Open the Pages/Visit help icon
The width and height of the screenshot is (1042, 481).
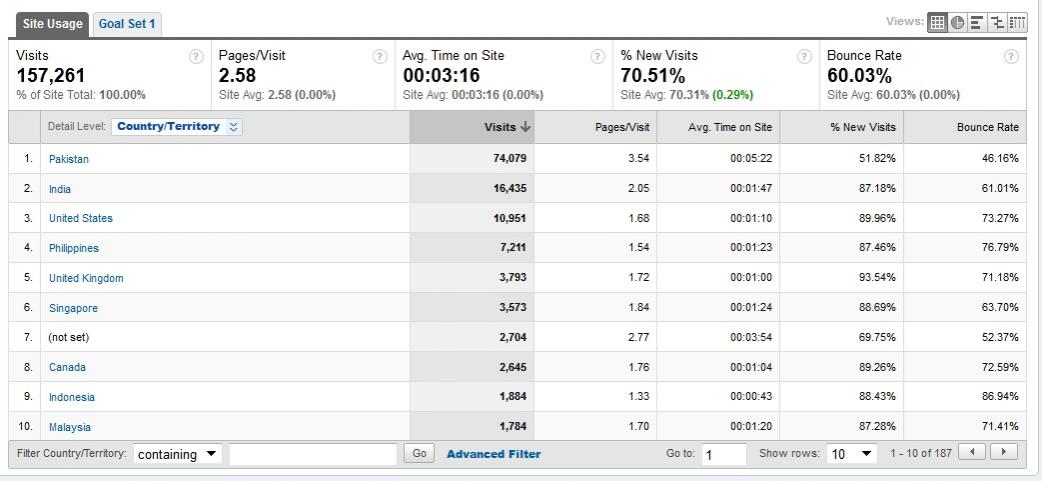[x=380, y=56]
